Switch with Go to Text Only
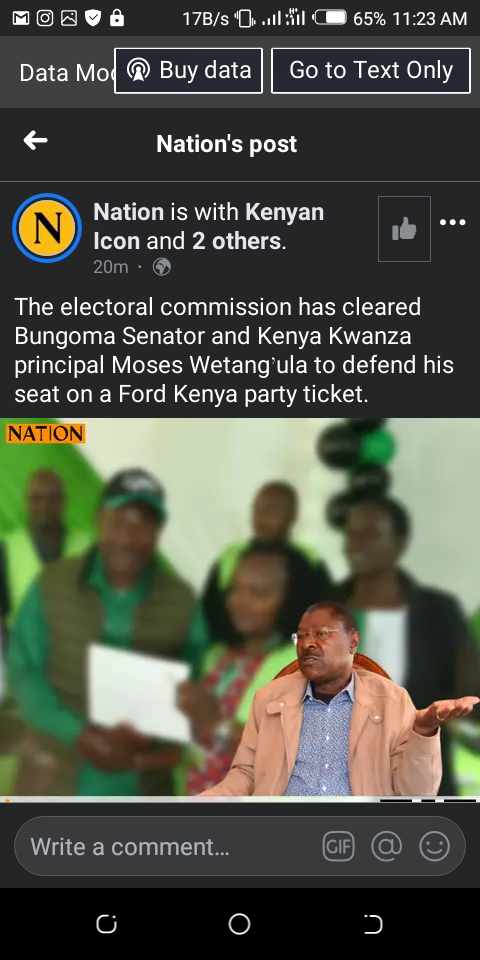The image size is (480, 960). [x=371, y=71]
